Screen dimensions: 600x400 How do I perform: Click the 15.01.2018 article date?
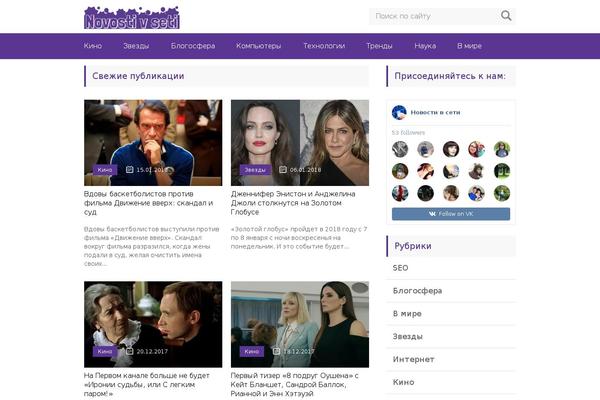(x=152, y=170)
